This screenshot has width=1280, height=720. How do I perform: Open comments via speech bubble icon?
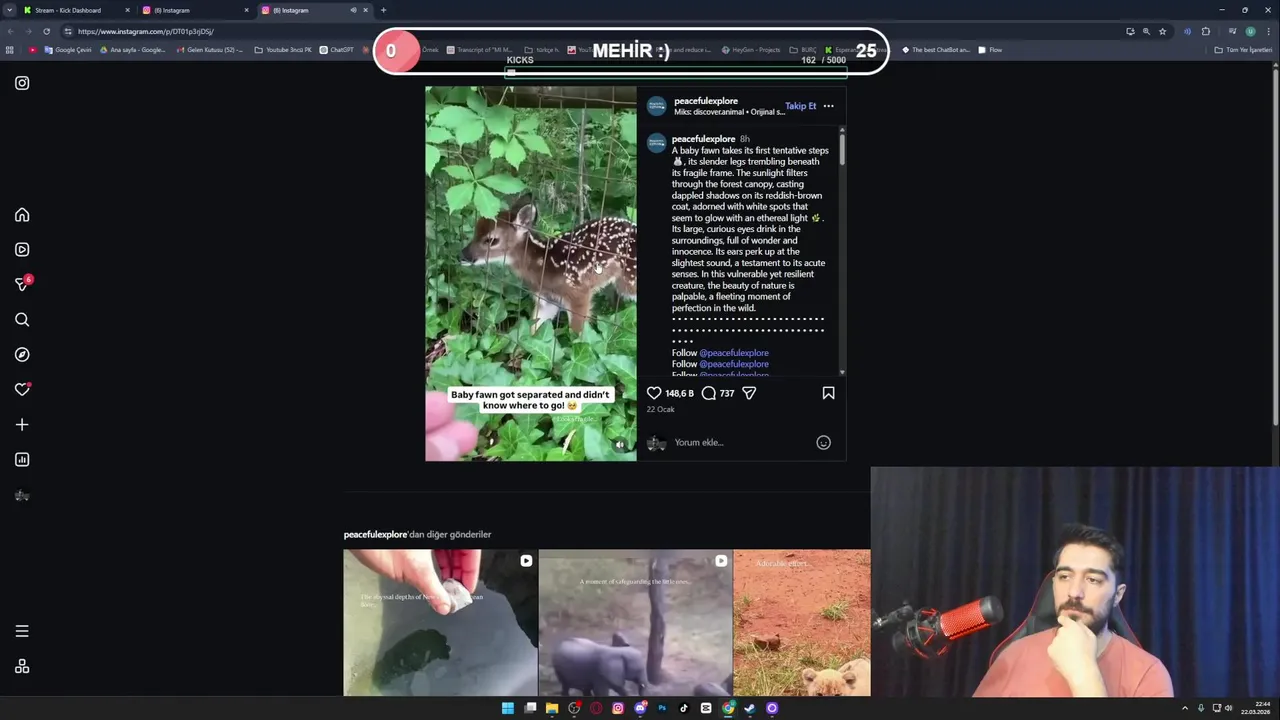709,393
